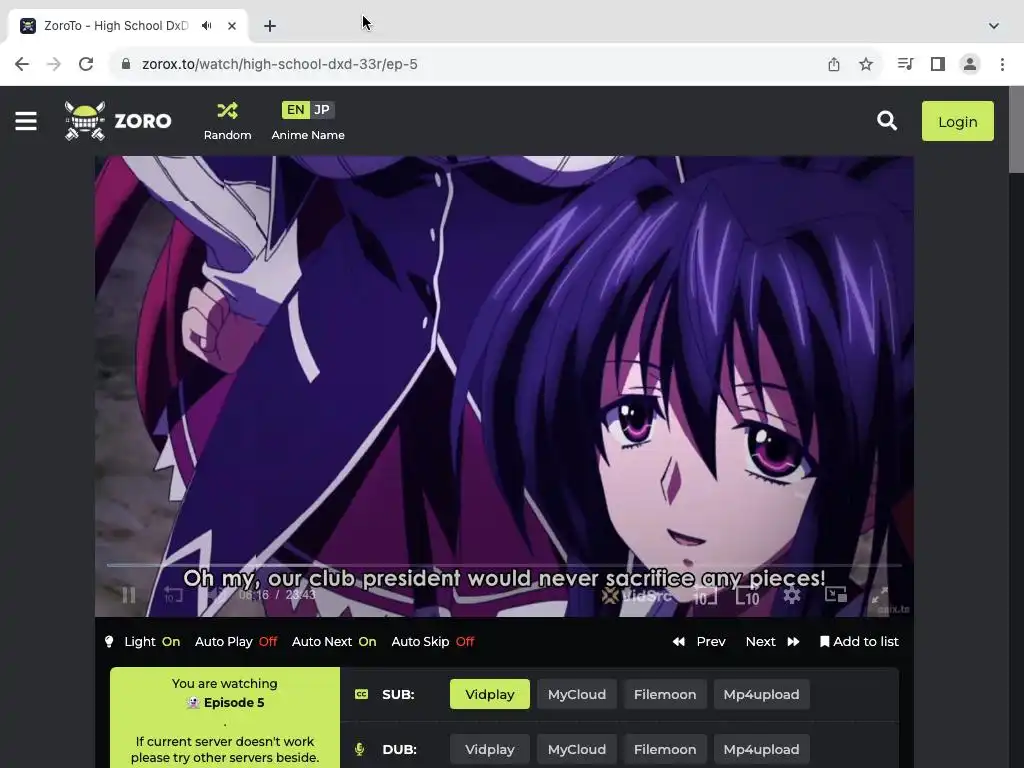Viewport: 1024px width, 768px height.
Task: Select DUB Filemoon server
Action: click(665, 749)
